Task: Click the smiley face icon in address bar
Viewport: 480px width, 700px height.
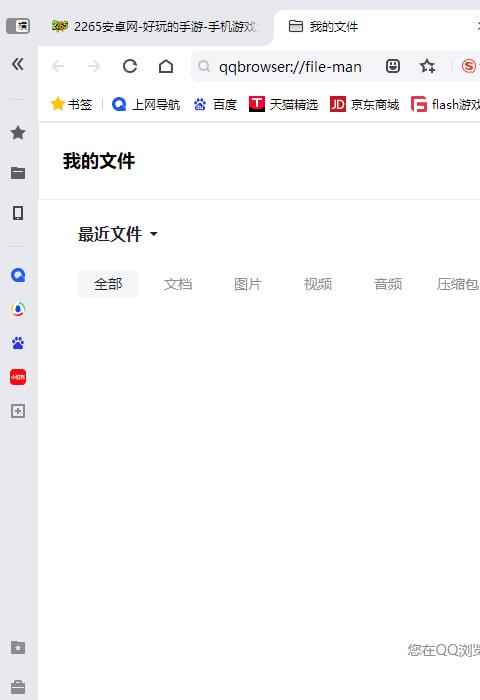Action: click(392, 67)
